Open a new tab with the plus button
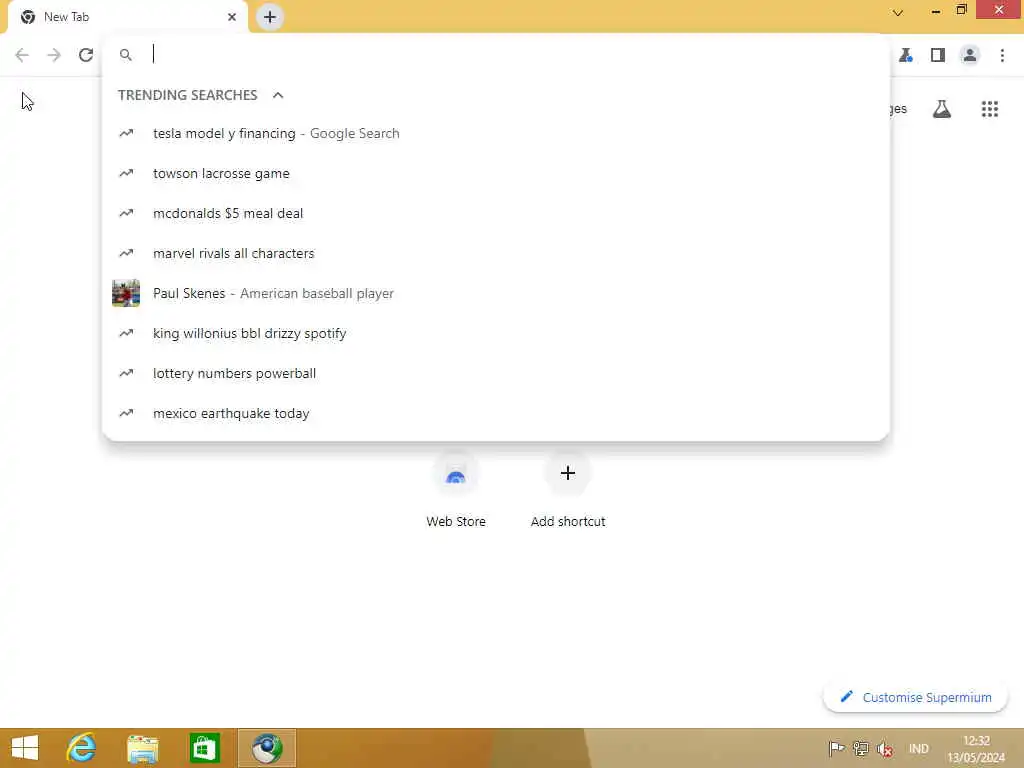Image resolution: width=1024 pixels, height=768 pixels. pyautogui.click(x=270, y=17)
